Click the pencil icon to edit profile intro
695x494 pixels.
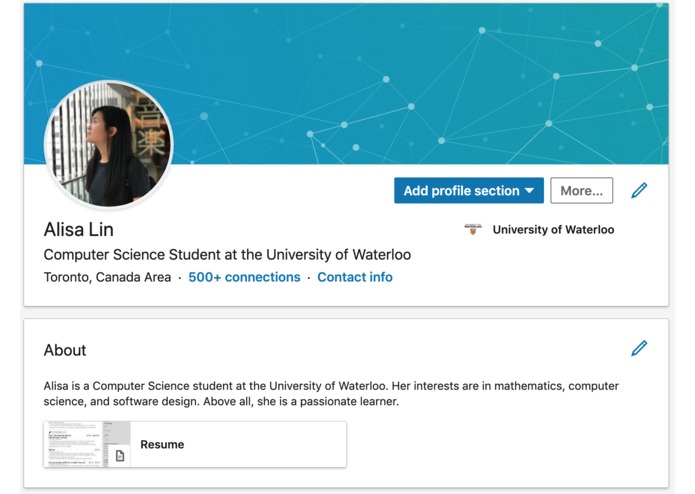[639, 191]
